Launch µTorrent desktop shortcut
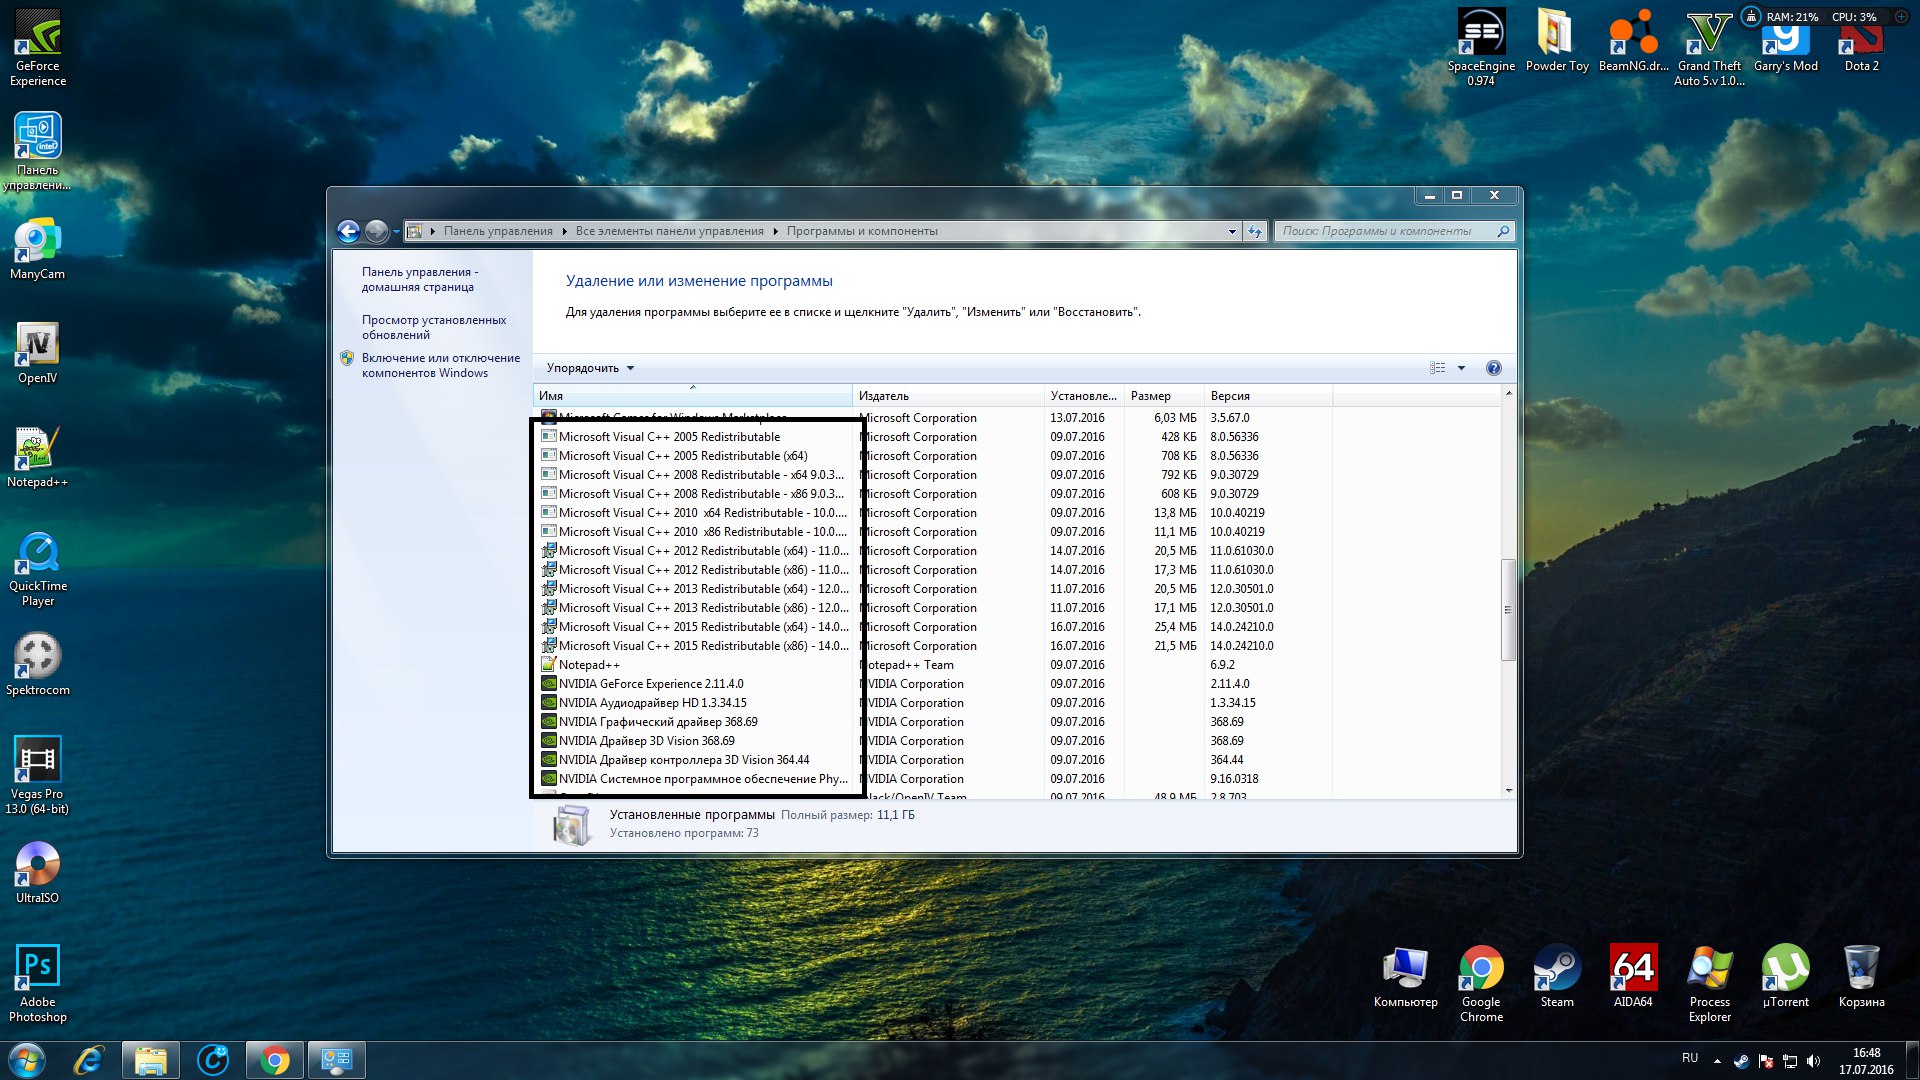This screenshot has height=1080, width=1920. [x=1785, y=977]
